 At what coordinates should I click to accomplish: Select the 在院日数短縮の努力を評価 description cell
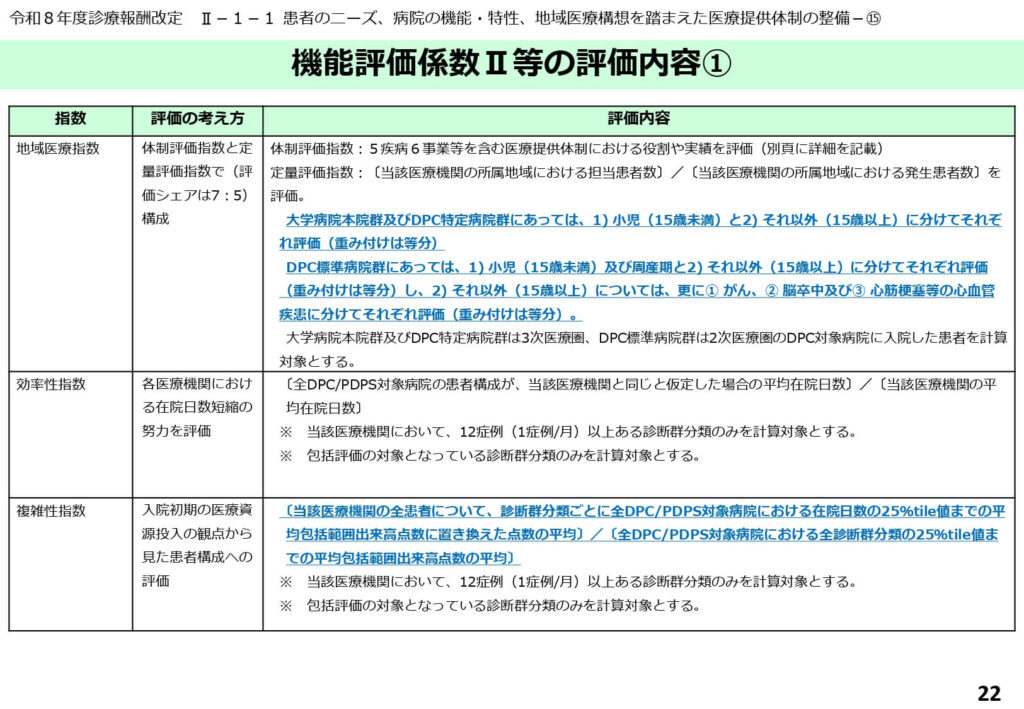tap(197, 407)
